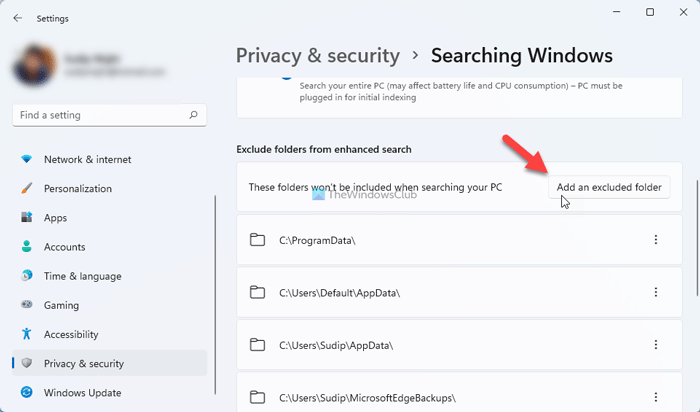
Task: Open more options for MicrosoftEdgeBackups folder
Action: coord(656,397)
